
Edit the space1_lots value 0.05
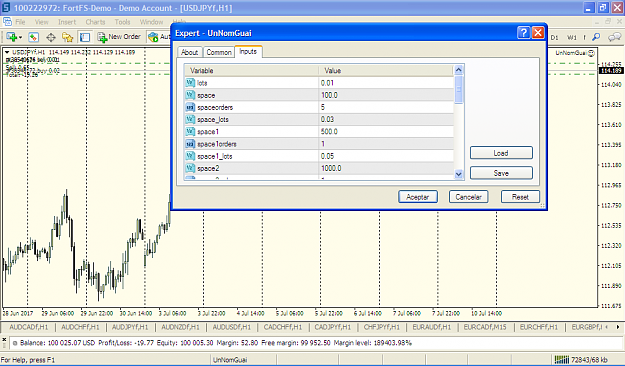click(x=386, y=156)
